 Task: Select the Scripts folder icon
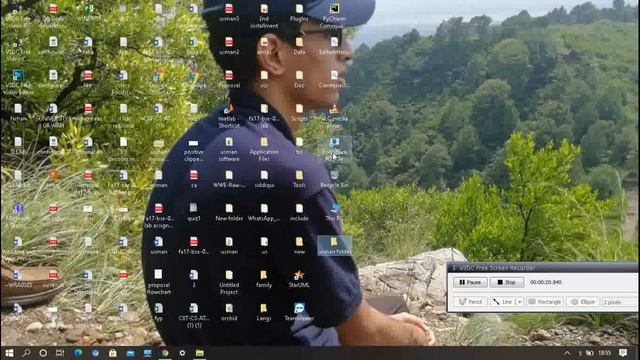point(299,113)
